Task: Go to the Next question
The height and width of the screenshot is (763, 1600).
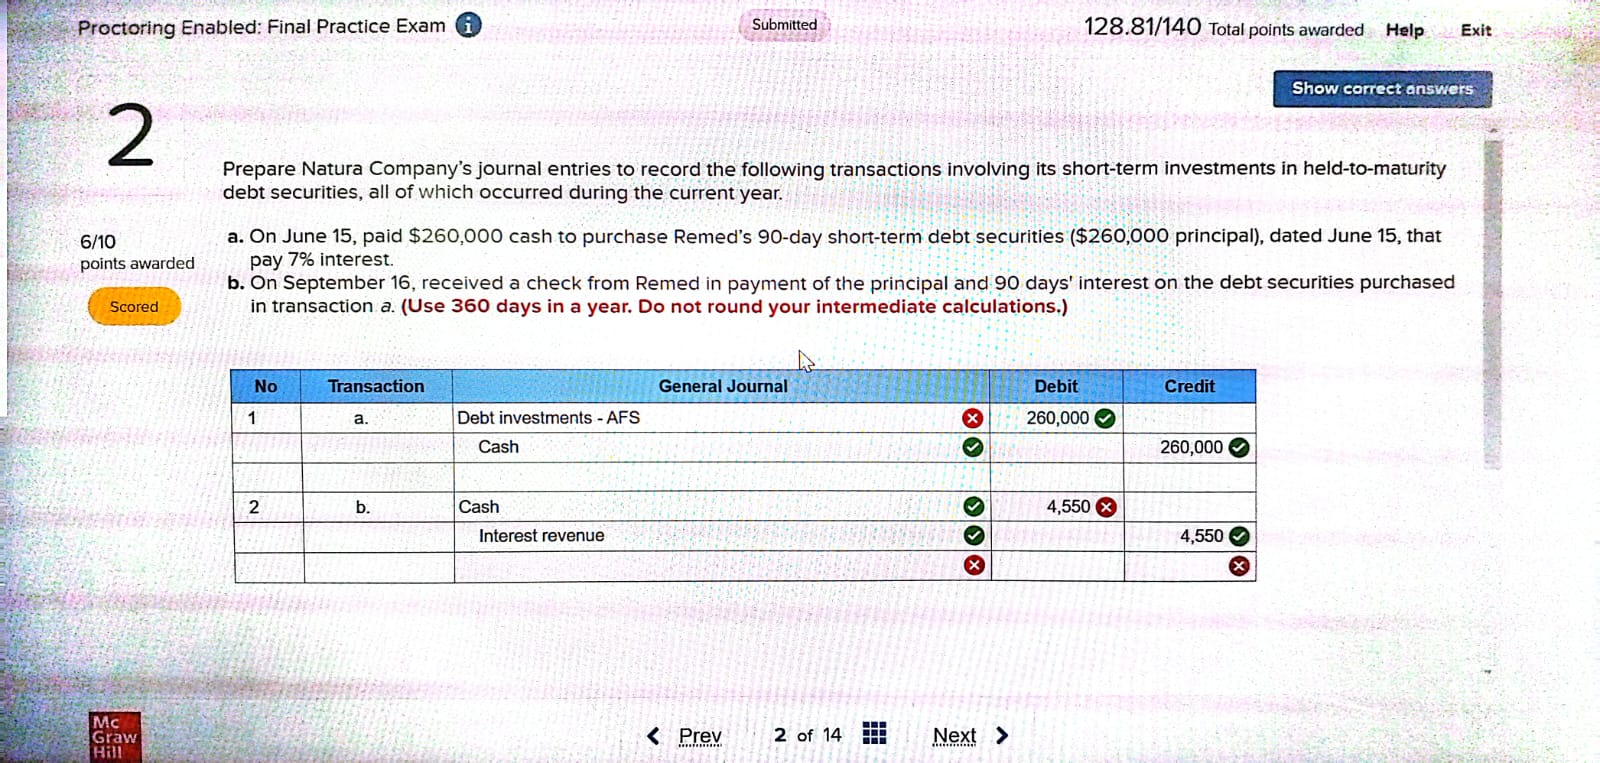Action: [x=954, y=736]
